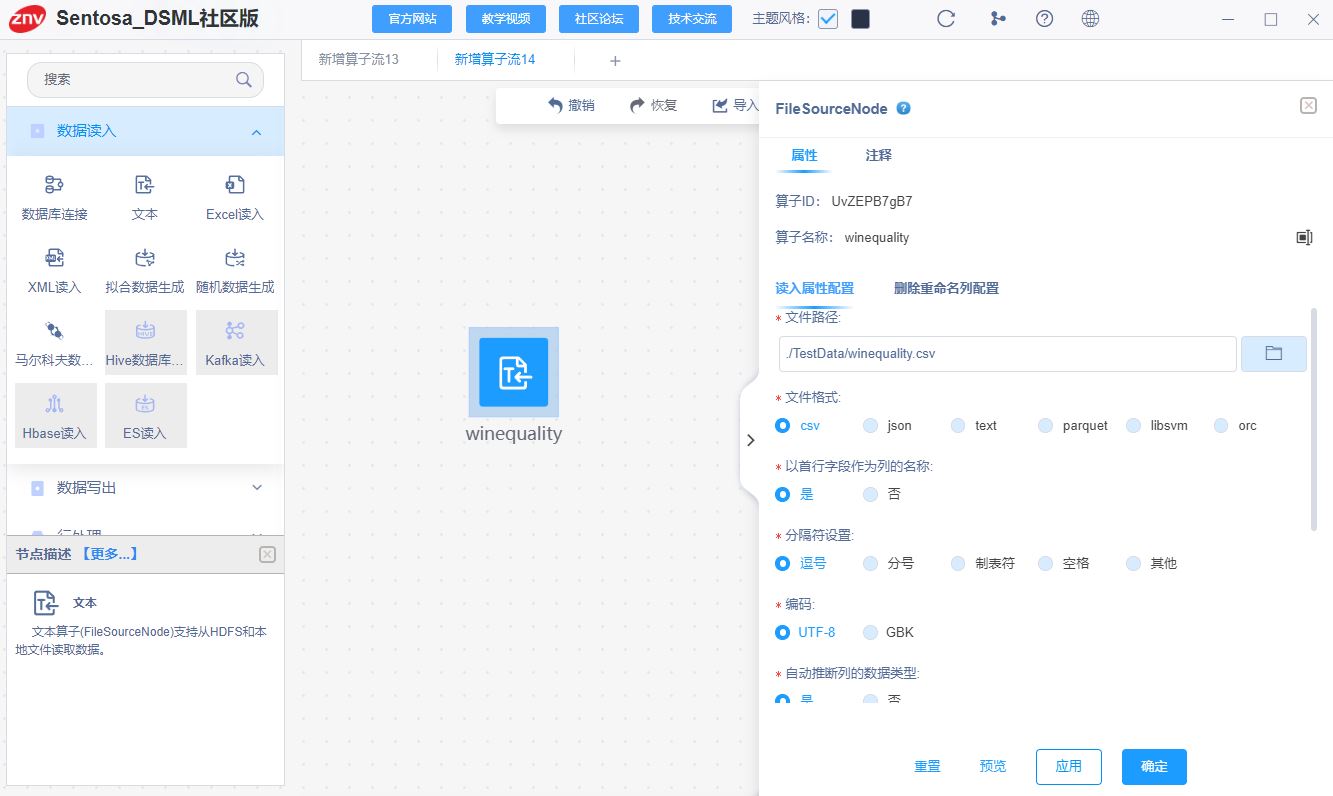Select the Kafka读入 node icon
This screenshot has height=796, width=1333.
[235, 331]
